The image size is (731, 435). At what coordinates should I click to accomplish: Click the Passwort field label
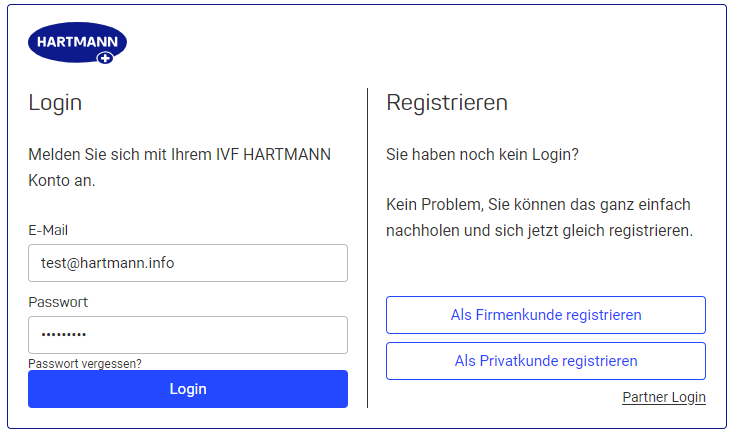pyautogui.click(x=58, y=302)
